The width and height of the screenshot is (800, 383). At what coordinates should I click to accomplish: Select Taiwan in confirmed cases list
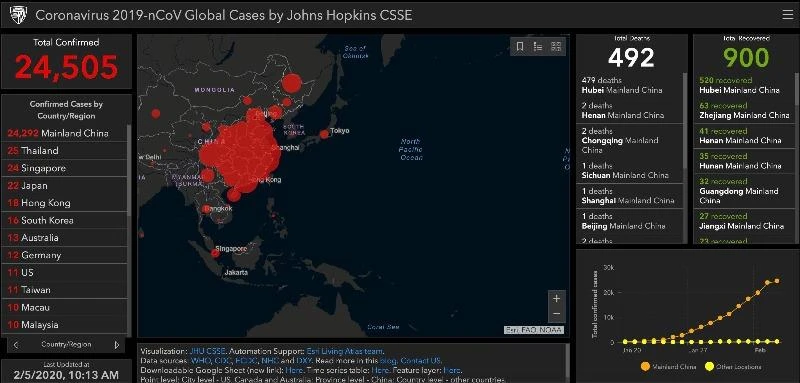(64, 290)
